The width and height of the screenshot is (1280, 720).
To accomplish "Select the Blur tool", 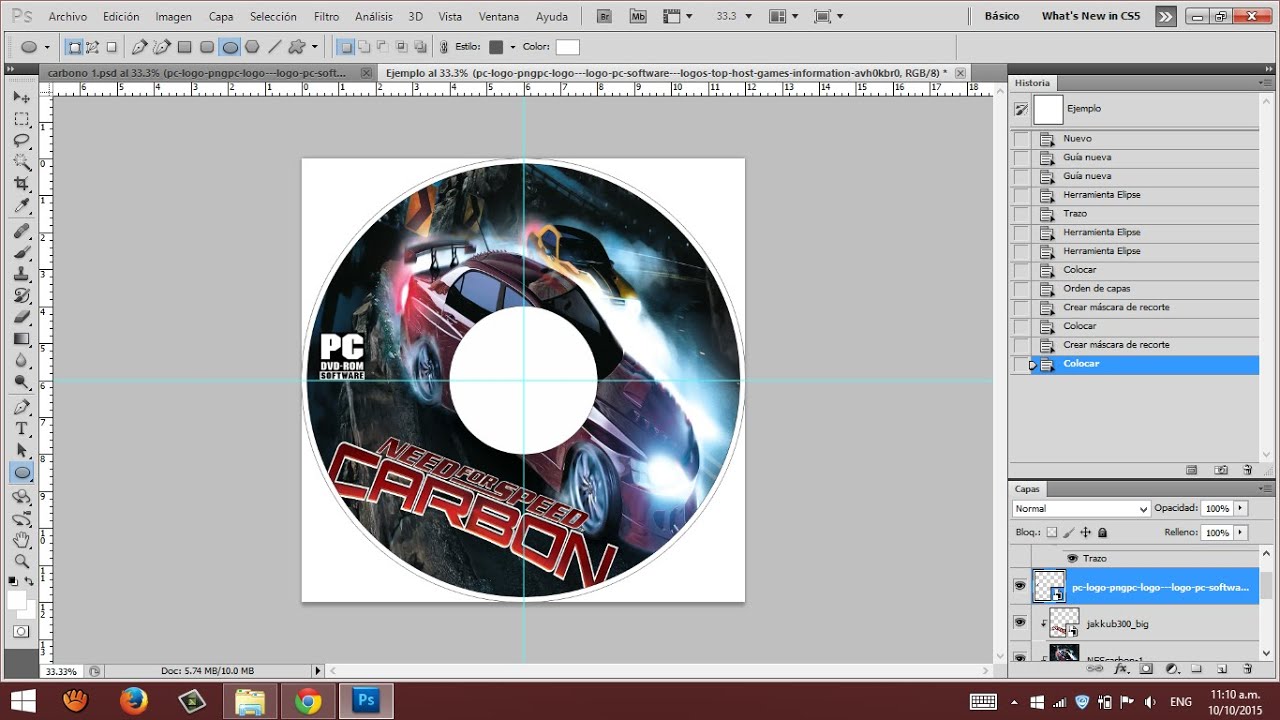I will 21,360.
